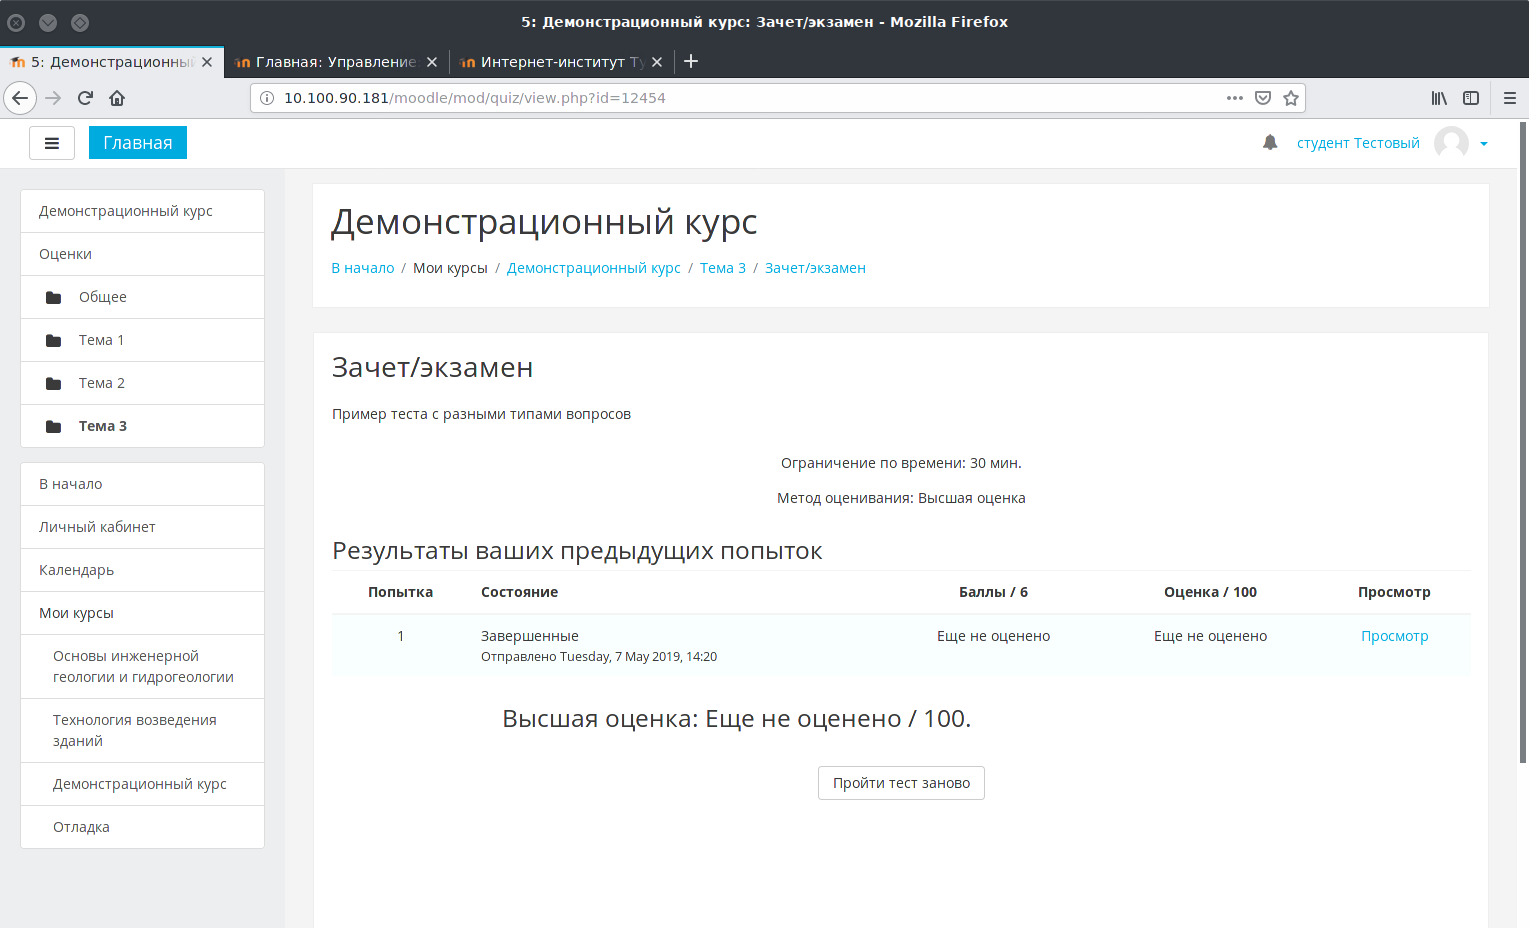Reload the current page
Image resolution: width=1529 pixels, height=928 pixels.
point(85,98)
